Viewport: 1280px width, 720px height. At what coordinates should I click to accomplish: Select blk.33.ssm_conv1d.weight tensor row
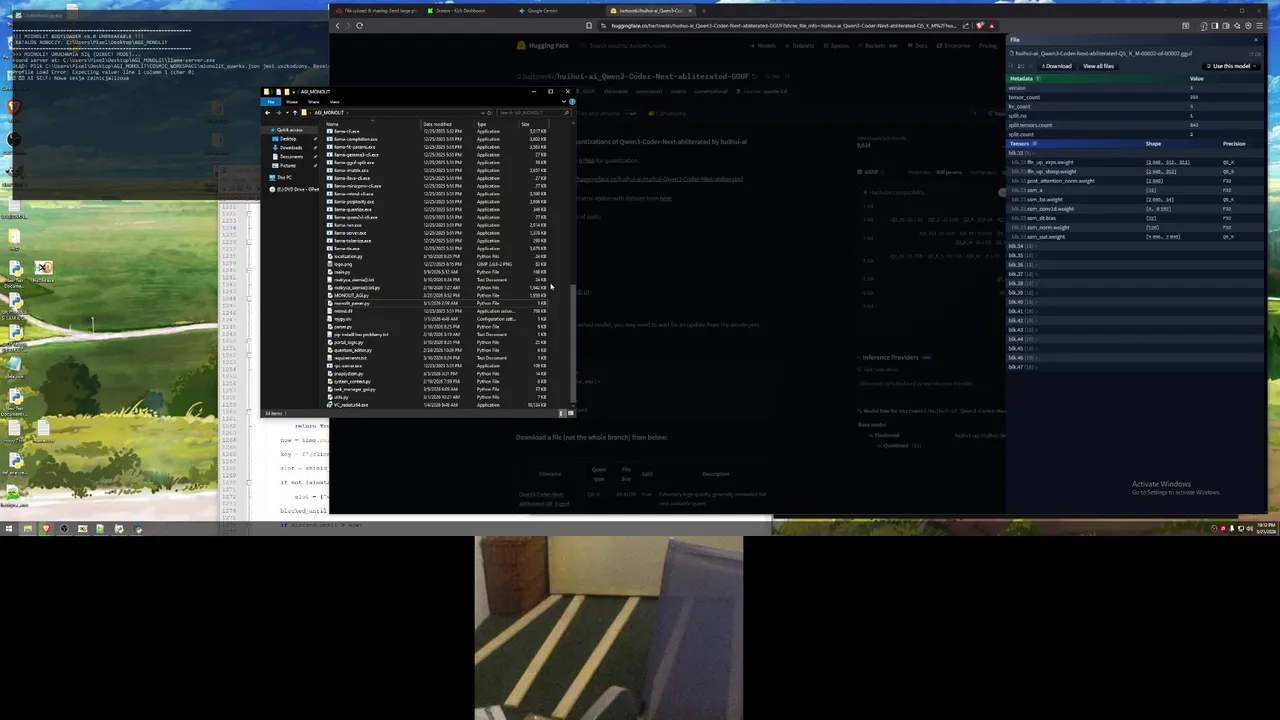click(x=1134, y=209)
